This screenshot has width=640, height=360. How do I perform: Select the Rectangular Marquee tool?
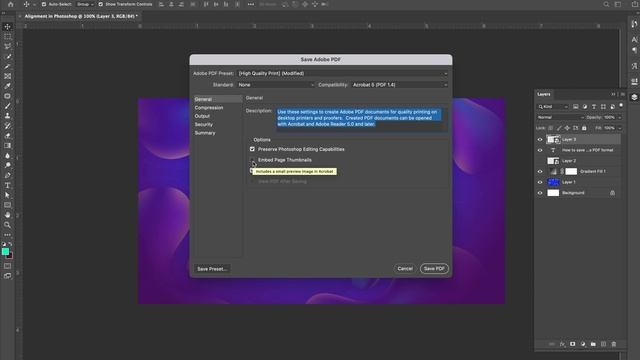7,37
